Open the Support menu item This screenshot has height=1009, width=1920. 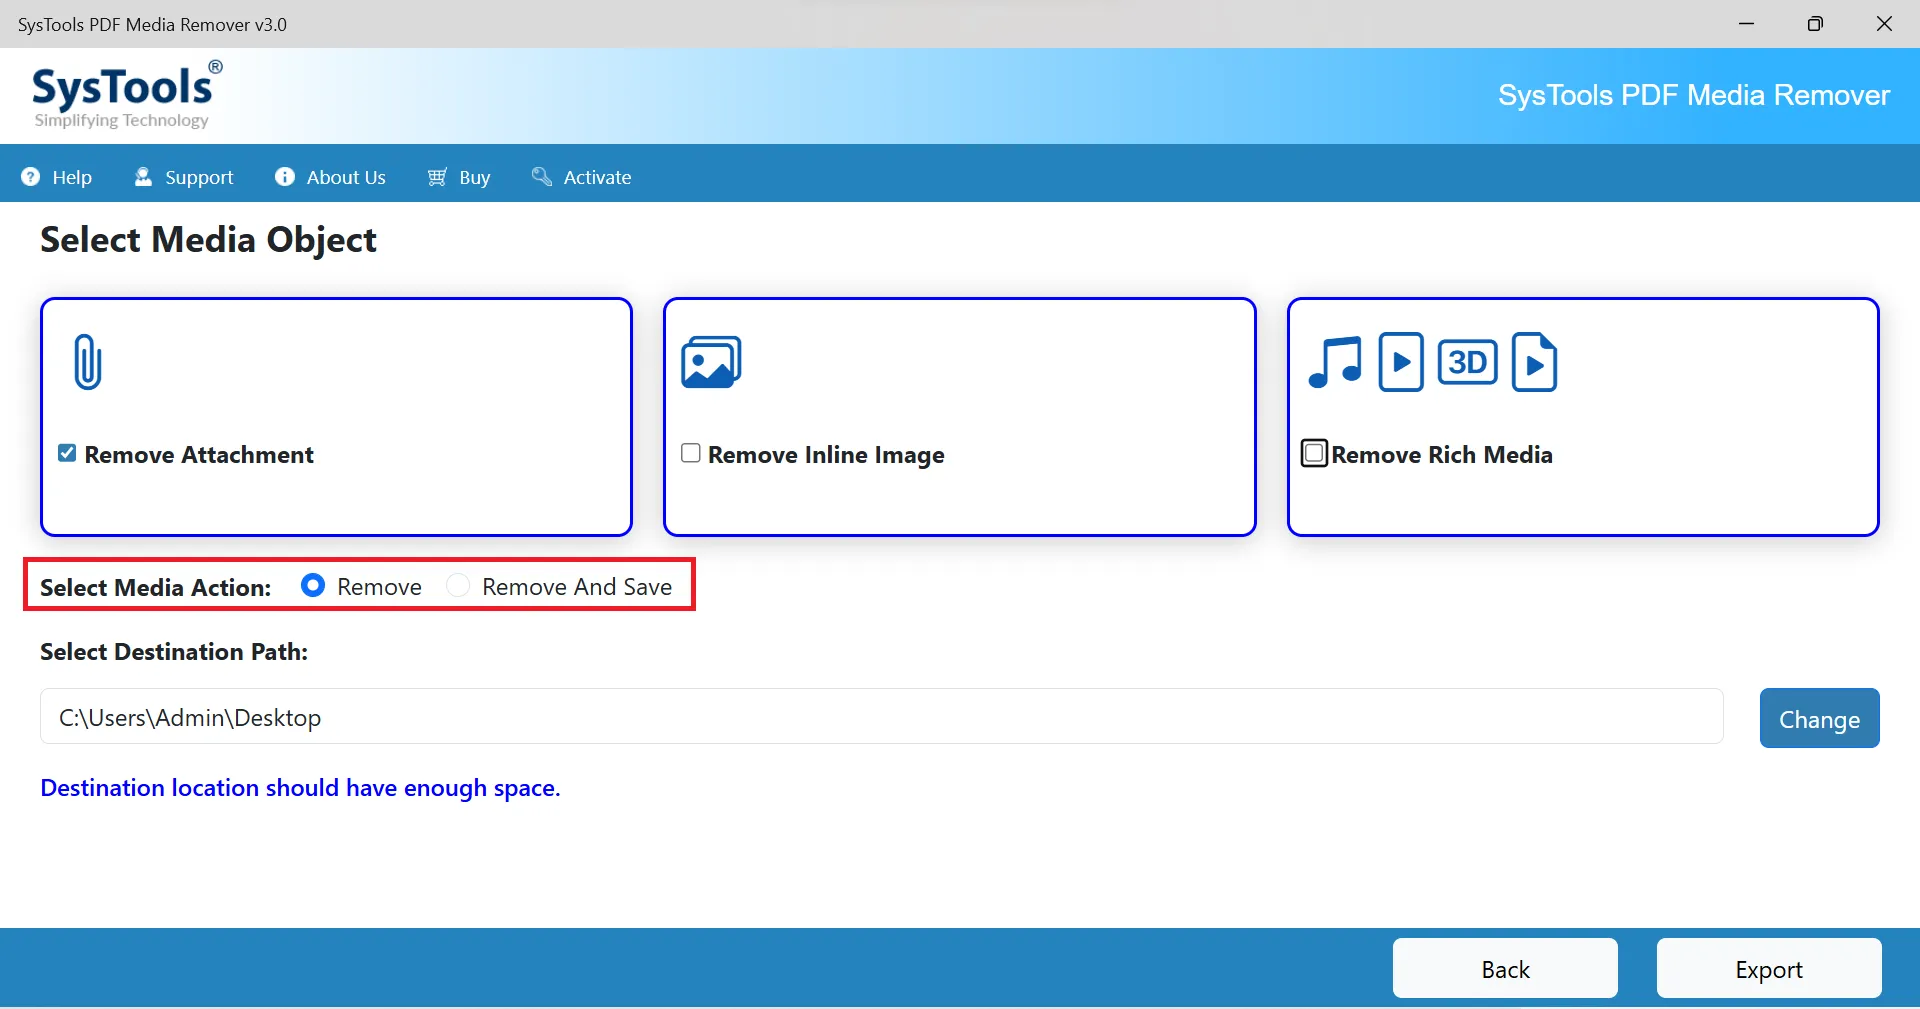[184, 177]
